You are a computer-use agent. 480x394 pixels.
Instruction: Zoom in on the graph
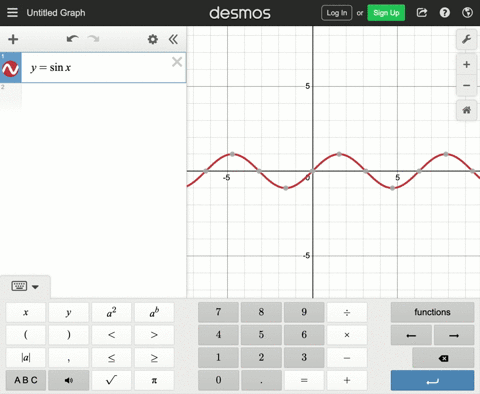(x=466, y=65)
